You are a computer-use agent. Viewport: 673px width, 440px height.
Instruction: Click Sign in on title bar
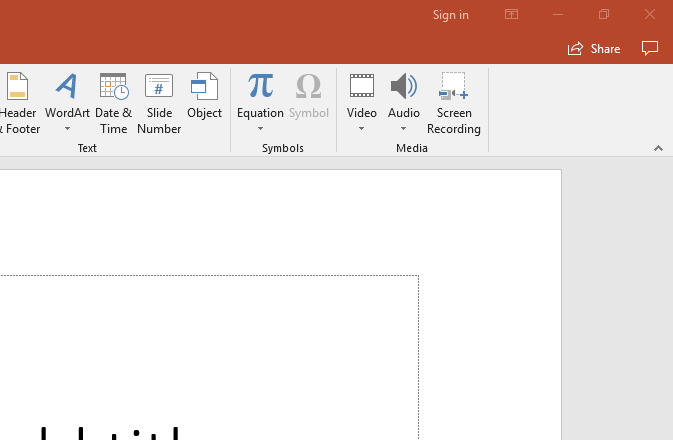coord(451,15)
